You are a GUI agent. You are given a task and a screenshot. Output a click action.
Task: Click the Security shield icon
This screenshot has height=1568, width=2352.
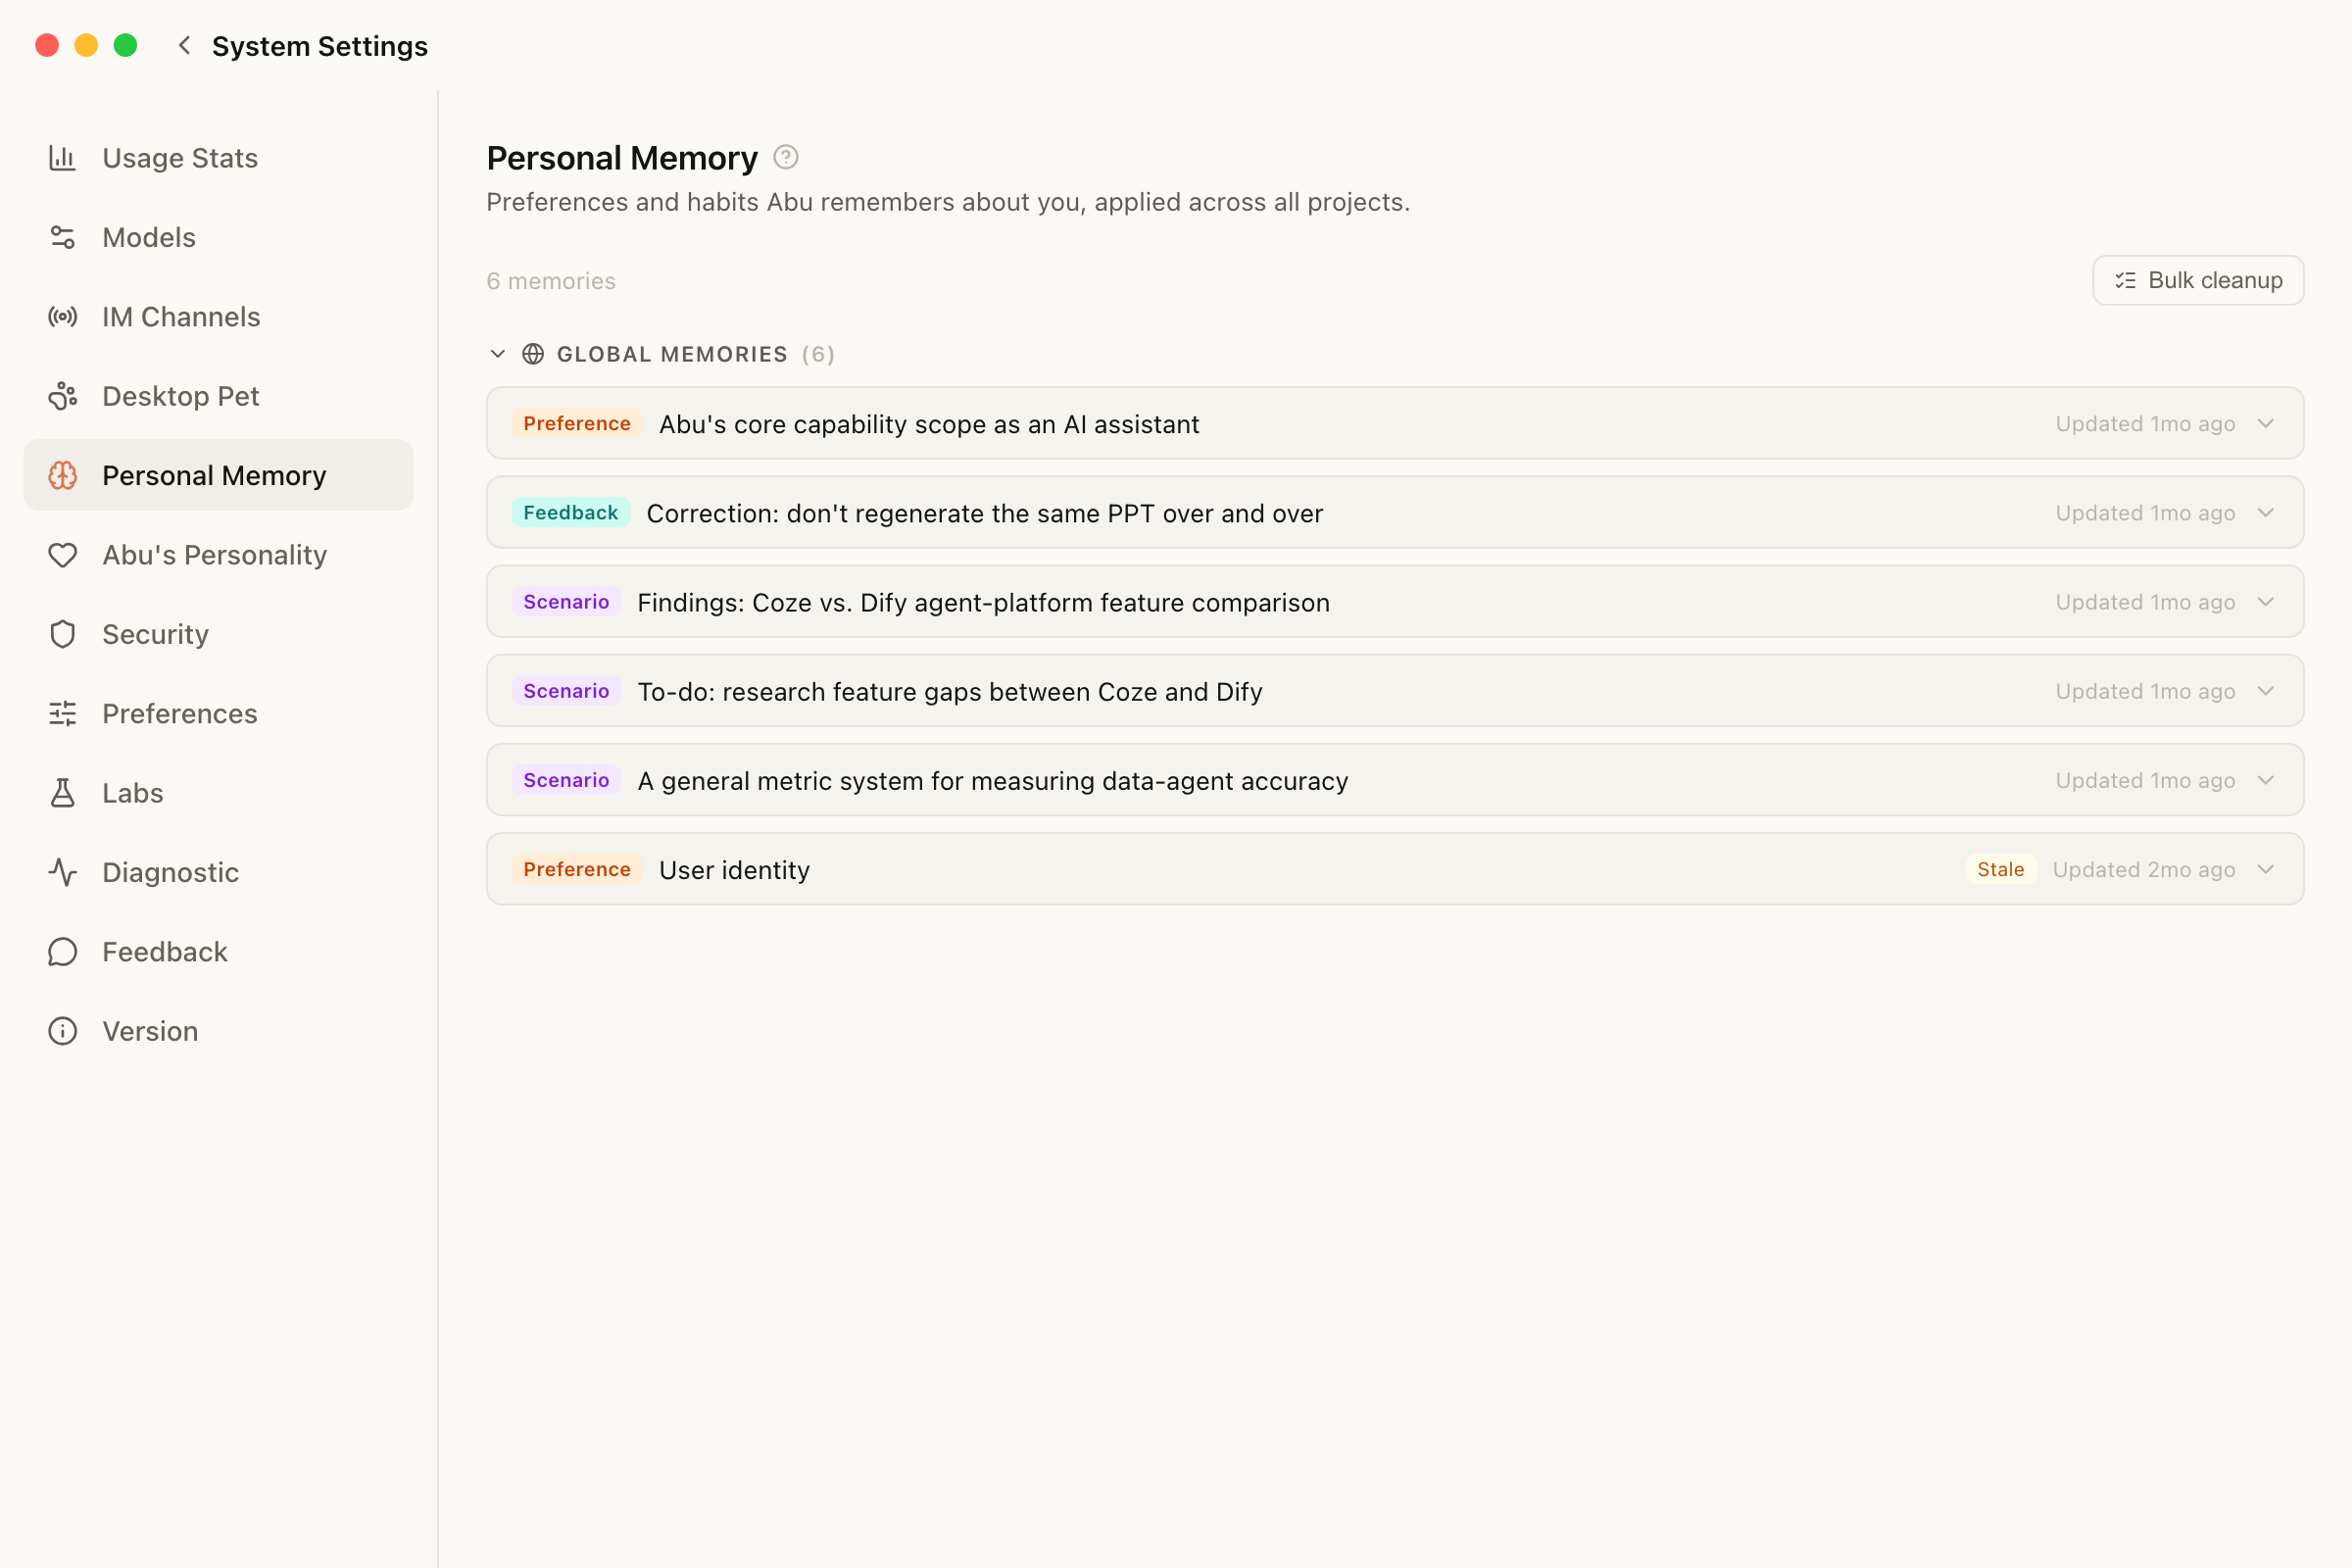pos(62,634)
